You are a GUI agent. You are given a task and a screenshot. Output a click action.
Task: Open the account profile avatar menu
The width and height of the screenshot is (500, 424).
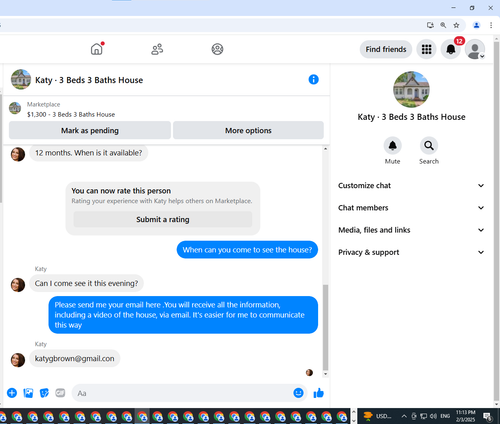click(x=475, y=49)
